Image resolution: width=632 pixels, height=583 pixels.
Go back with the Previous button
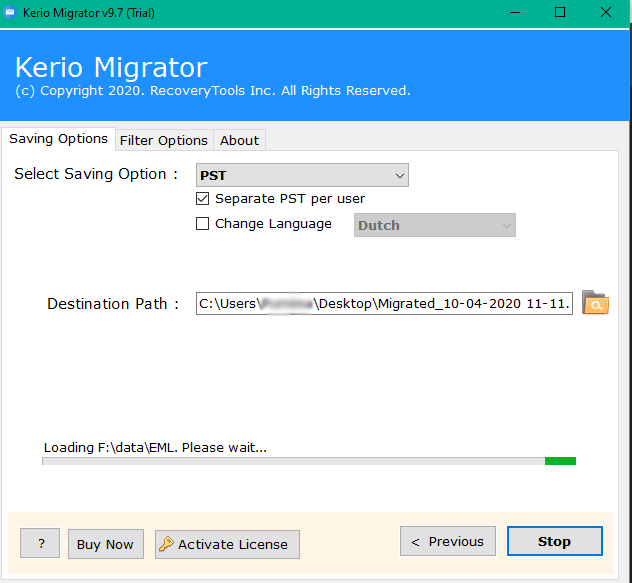point(448,541)
